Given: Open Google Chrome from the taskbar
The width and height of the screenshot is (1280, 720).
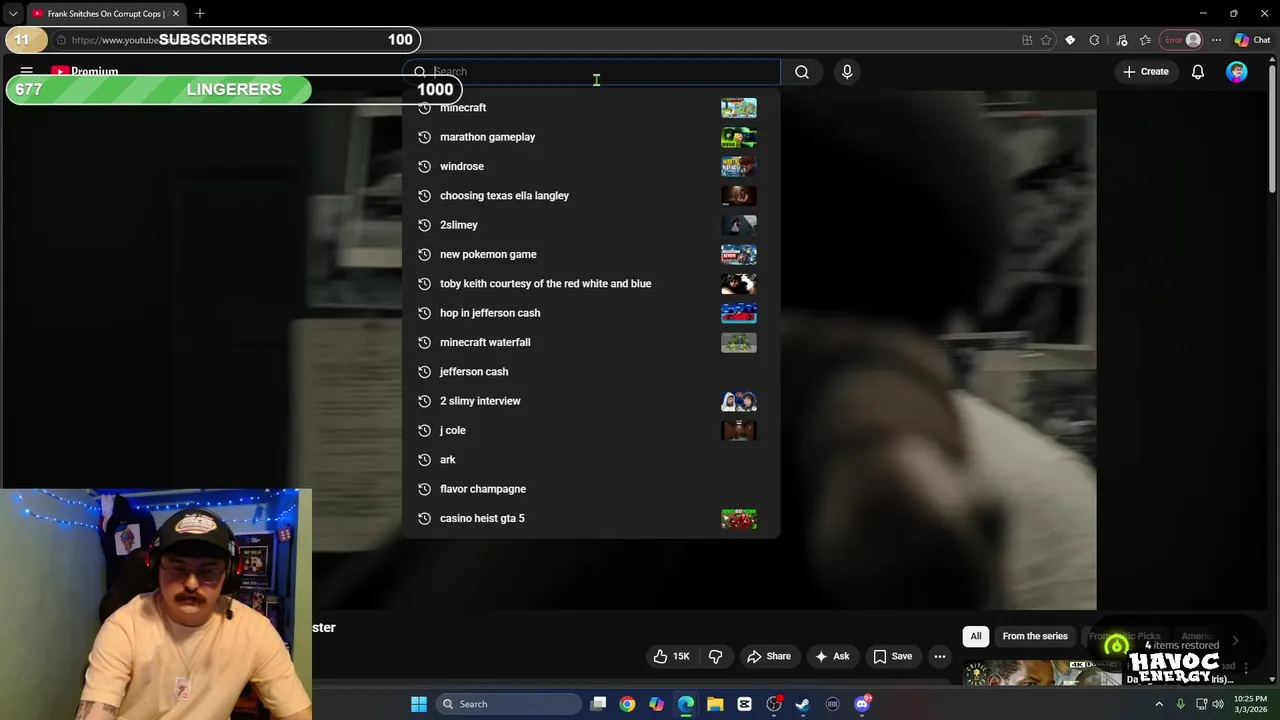Looking at the screenshot, I should click(627, 704).
